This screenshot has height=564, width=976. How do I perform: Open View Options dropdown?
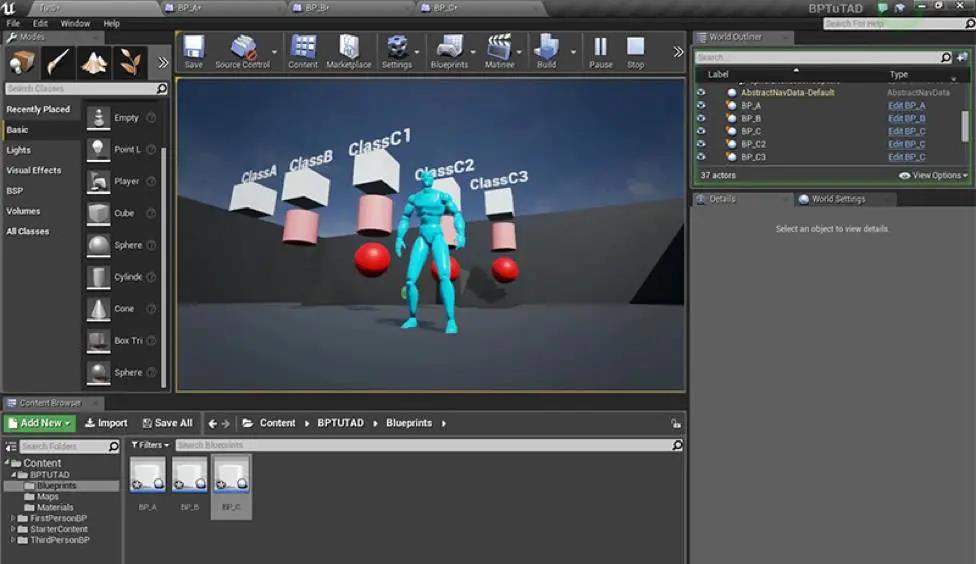point(934,176)
